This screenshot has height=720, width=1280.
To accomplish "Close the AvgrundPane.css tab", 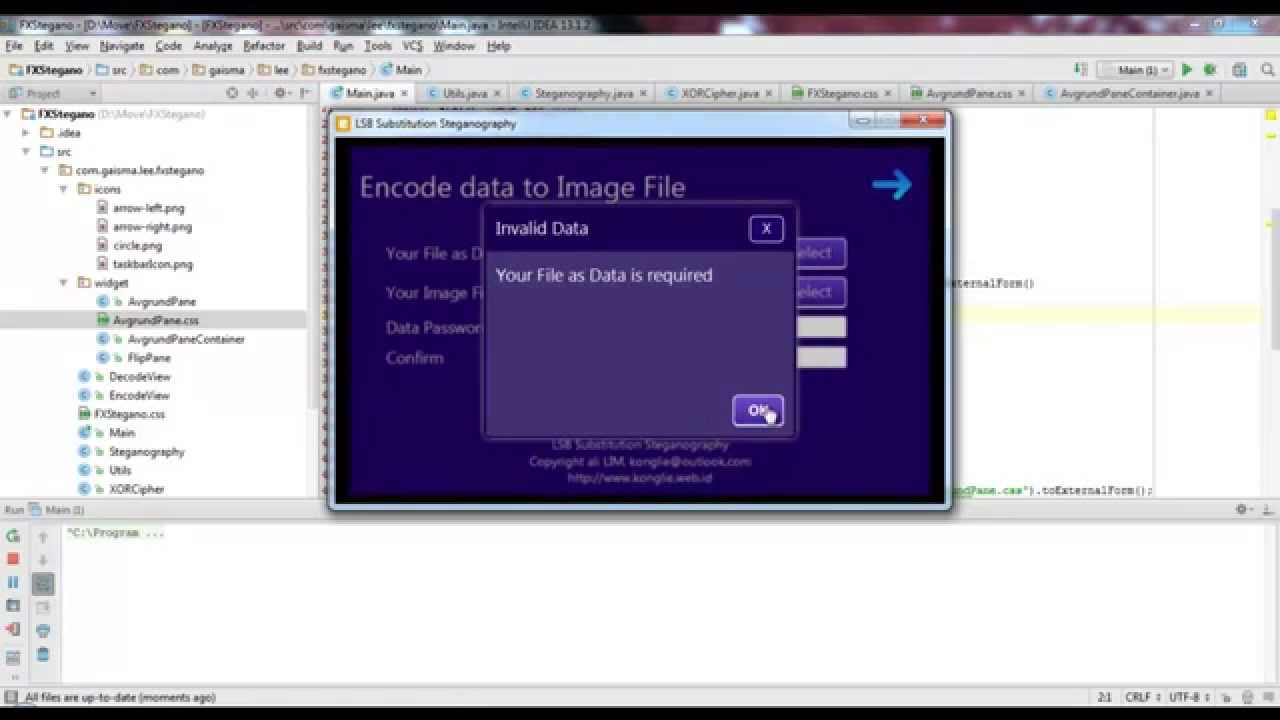I will pos(1023,93).
